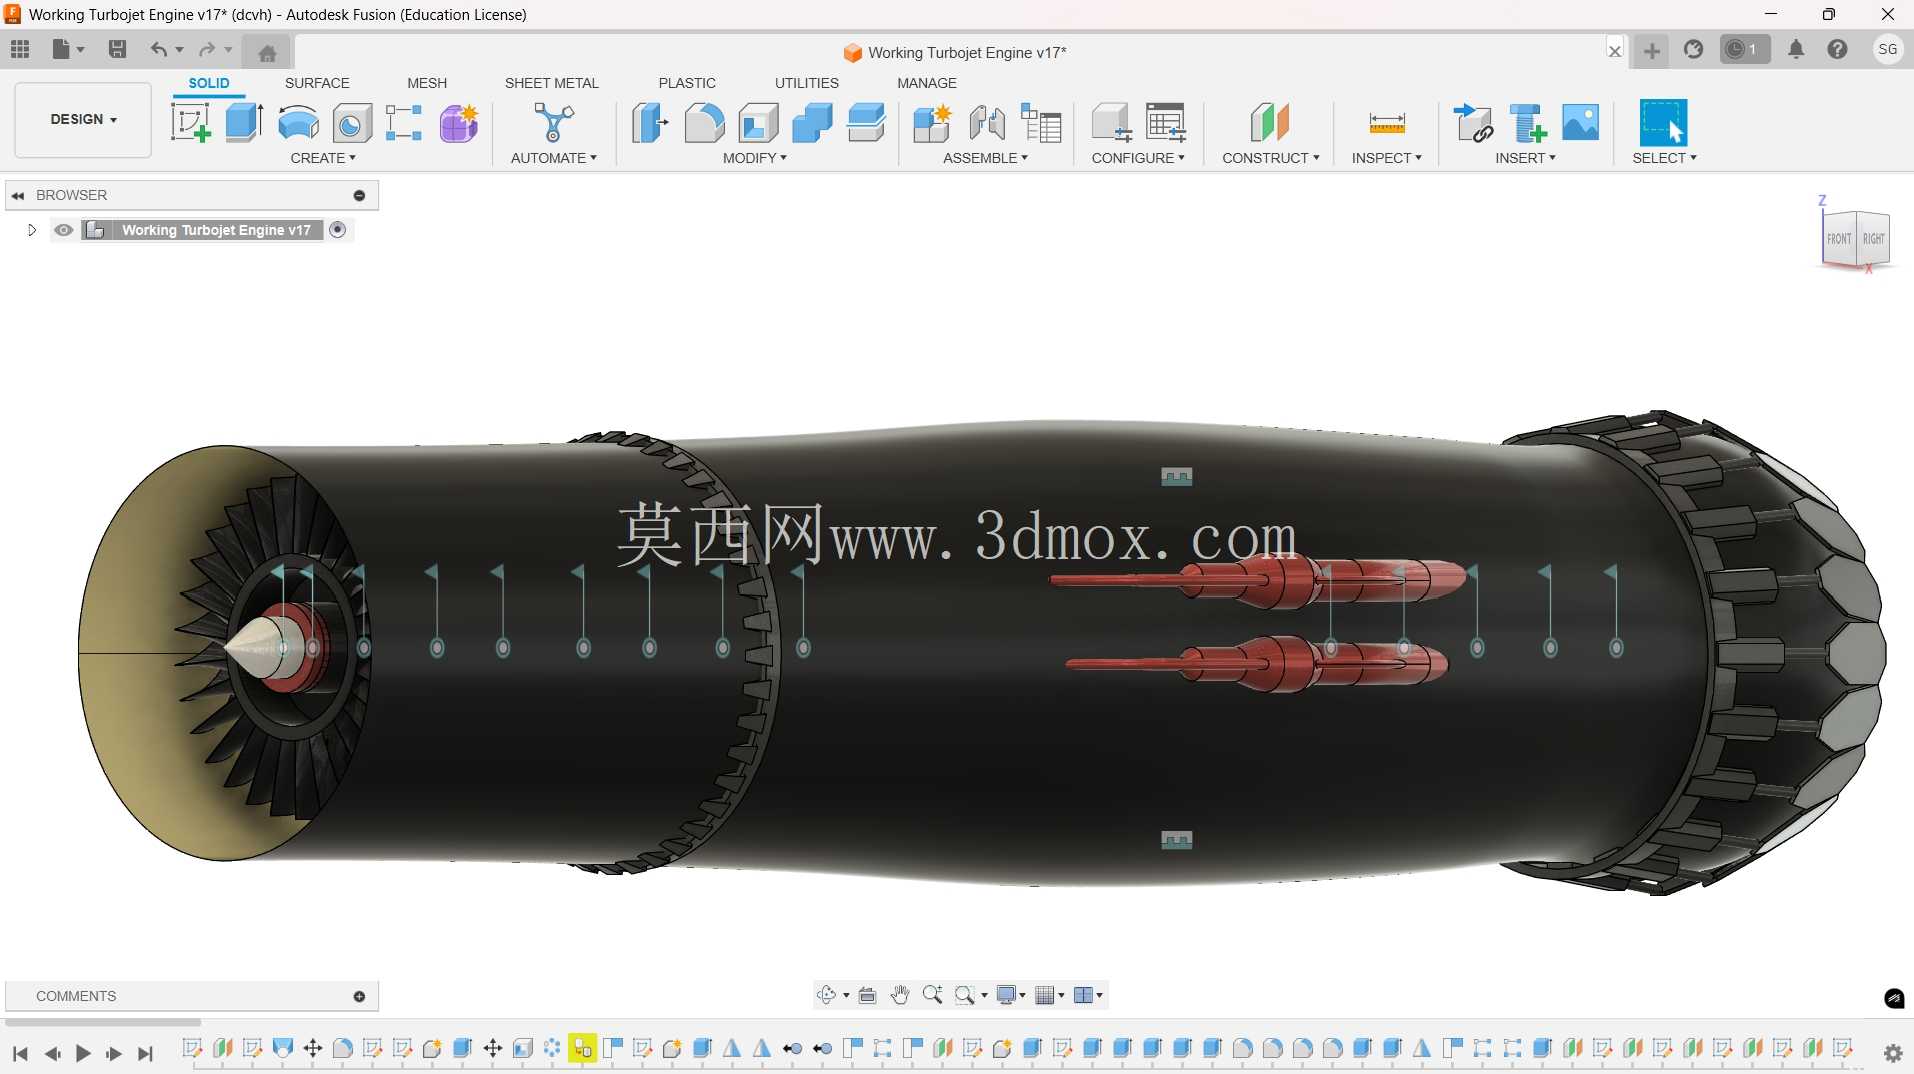Select the Measure tool
This screenshot has width=1914, height=1074.
[x=1387, y=123]
